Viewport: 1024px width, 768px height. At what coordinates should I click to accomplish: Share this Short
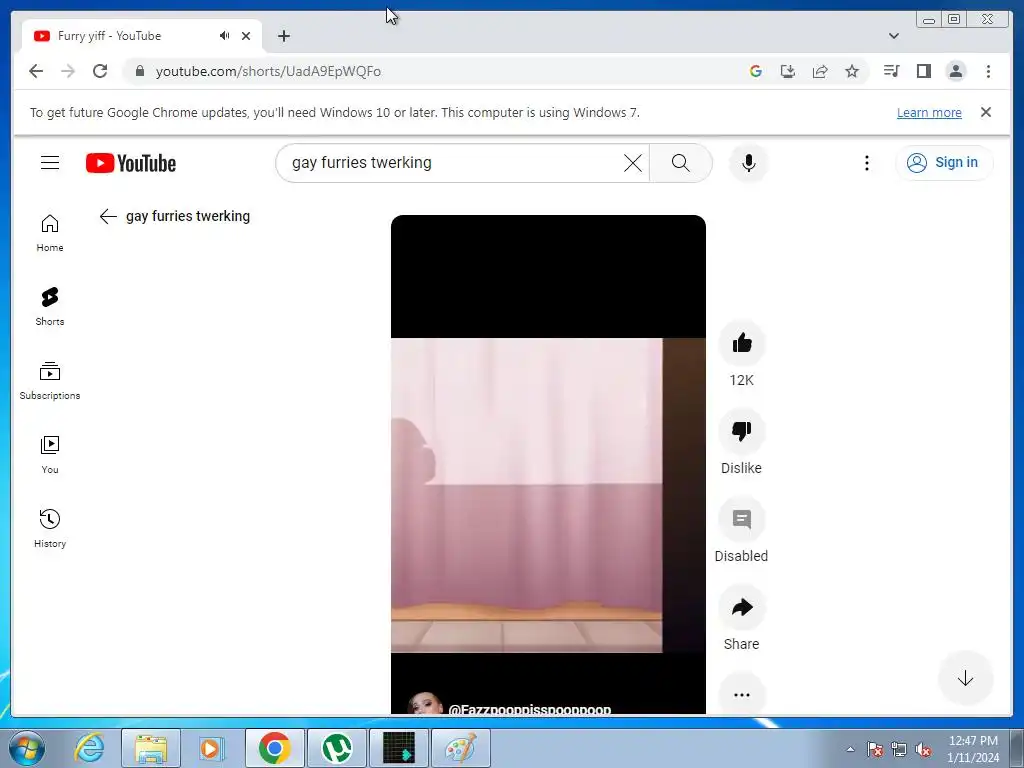[x=741, y=607]
